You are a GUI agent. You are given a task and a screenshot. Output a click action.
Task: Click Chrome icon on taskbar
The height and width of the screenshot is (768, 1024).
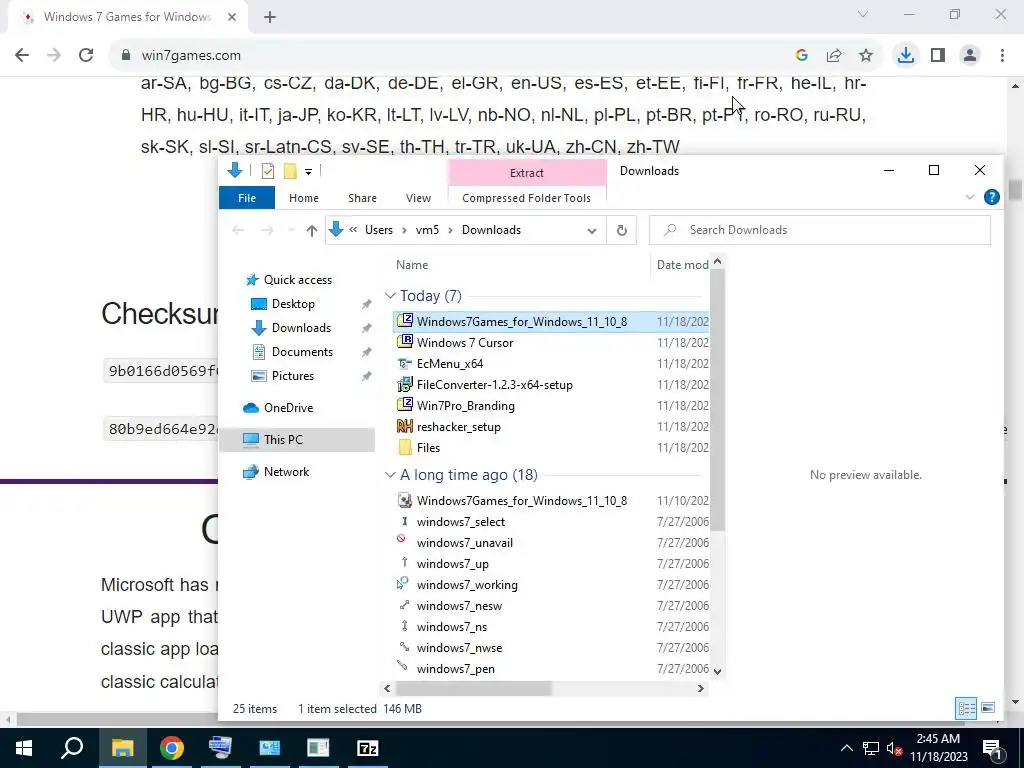[172, 748]
